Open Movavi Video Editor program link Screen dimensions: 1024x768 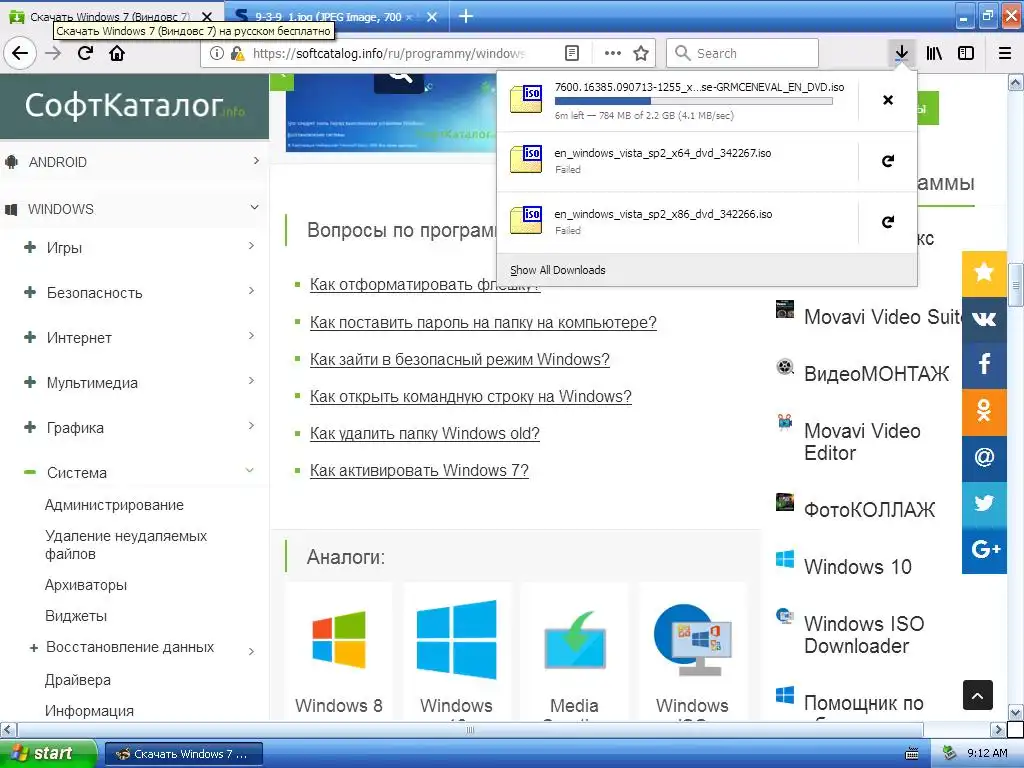[862, 441]
